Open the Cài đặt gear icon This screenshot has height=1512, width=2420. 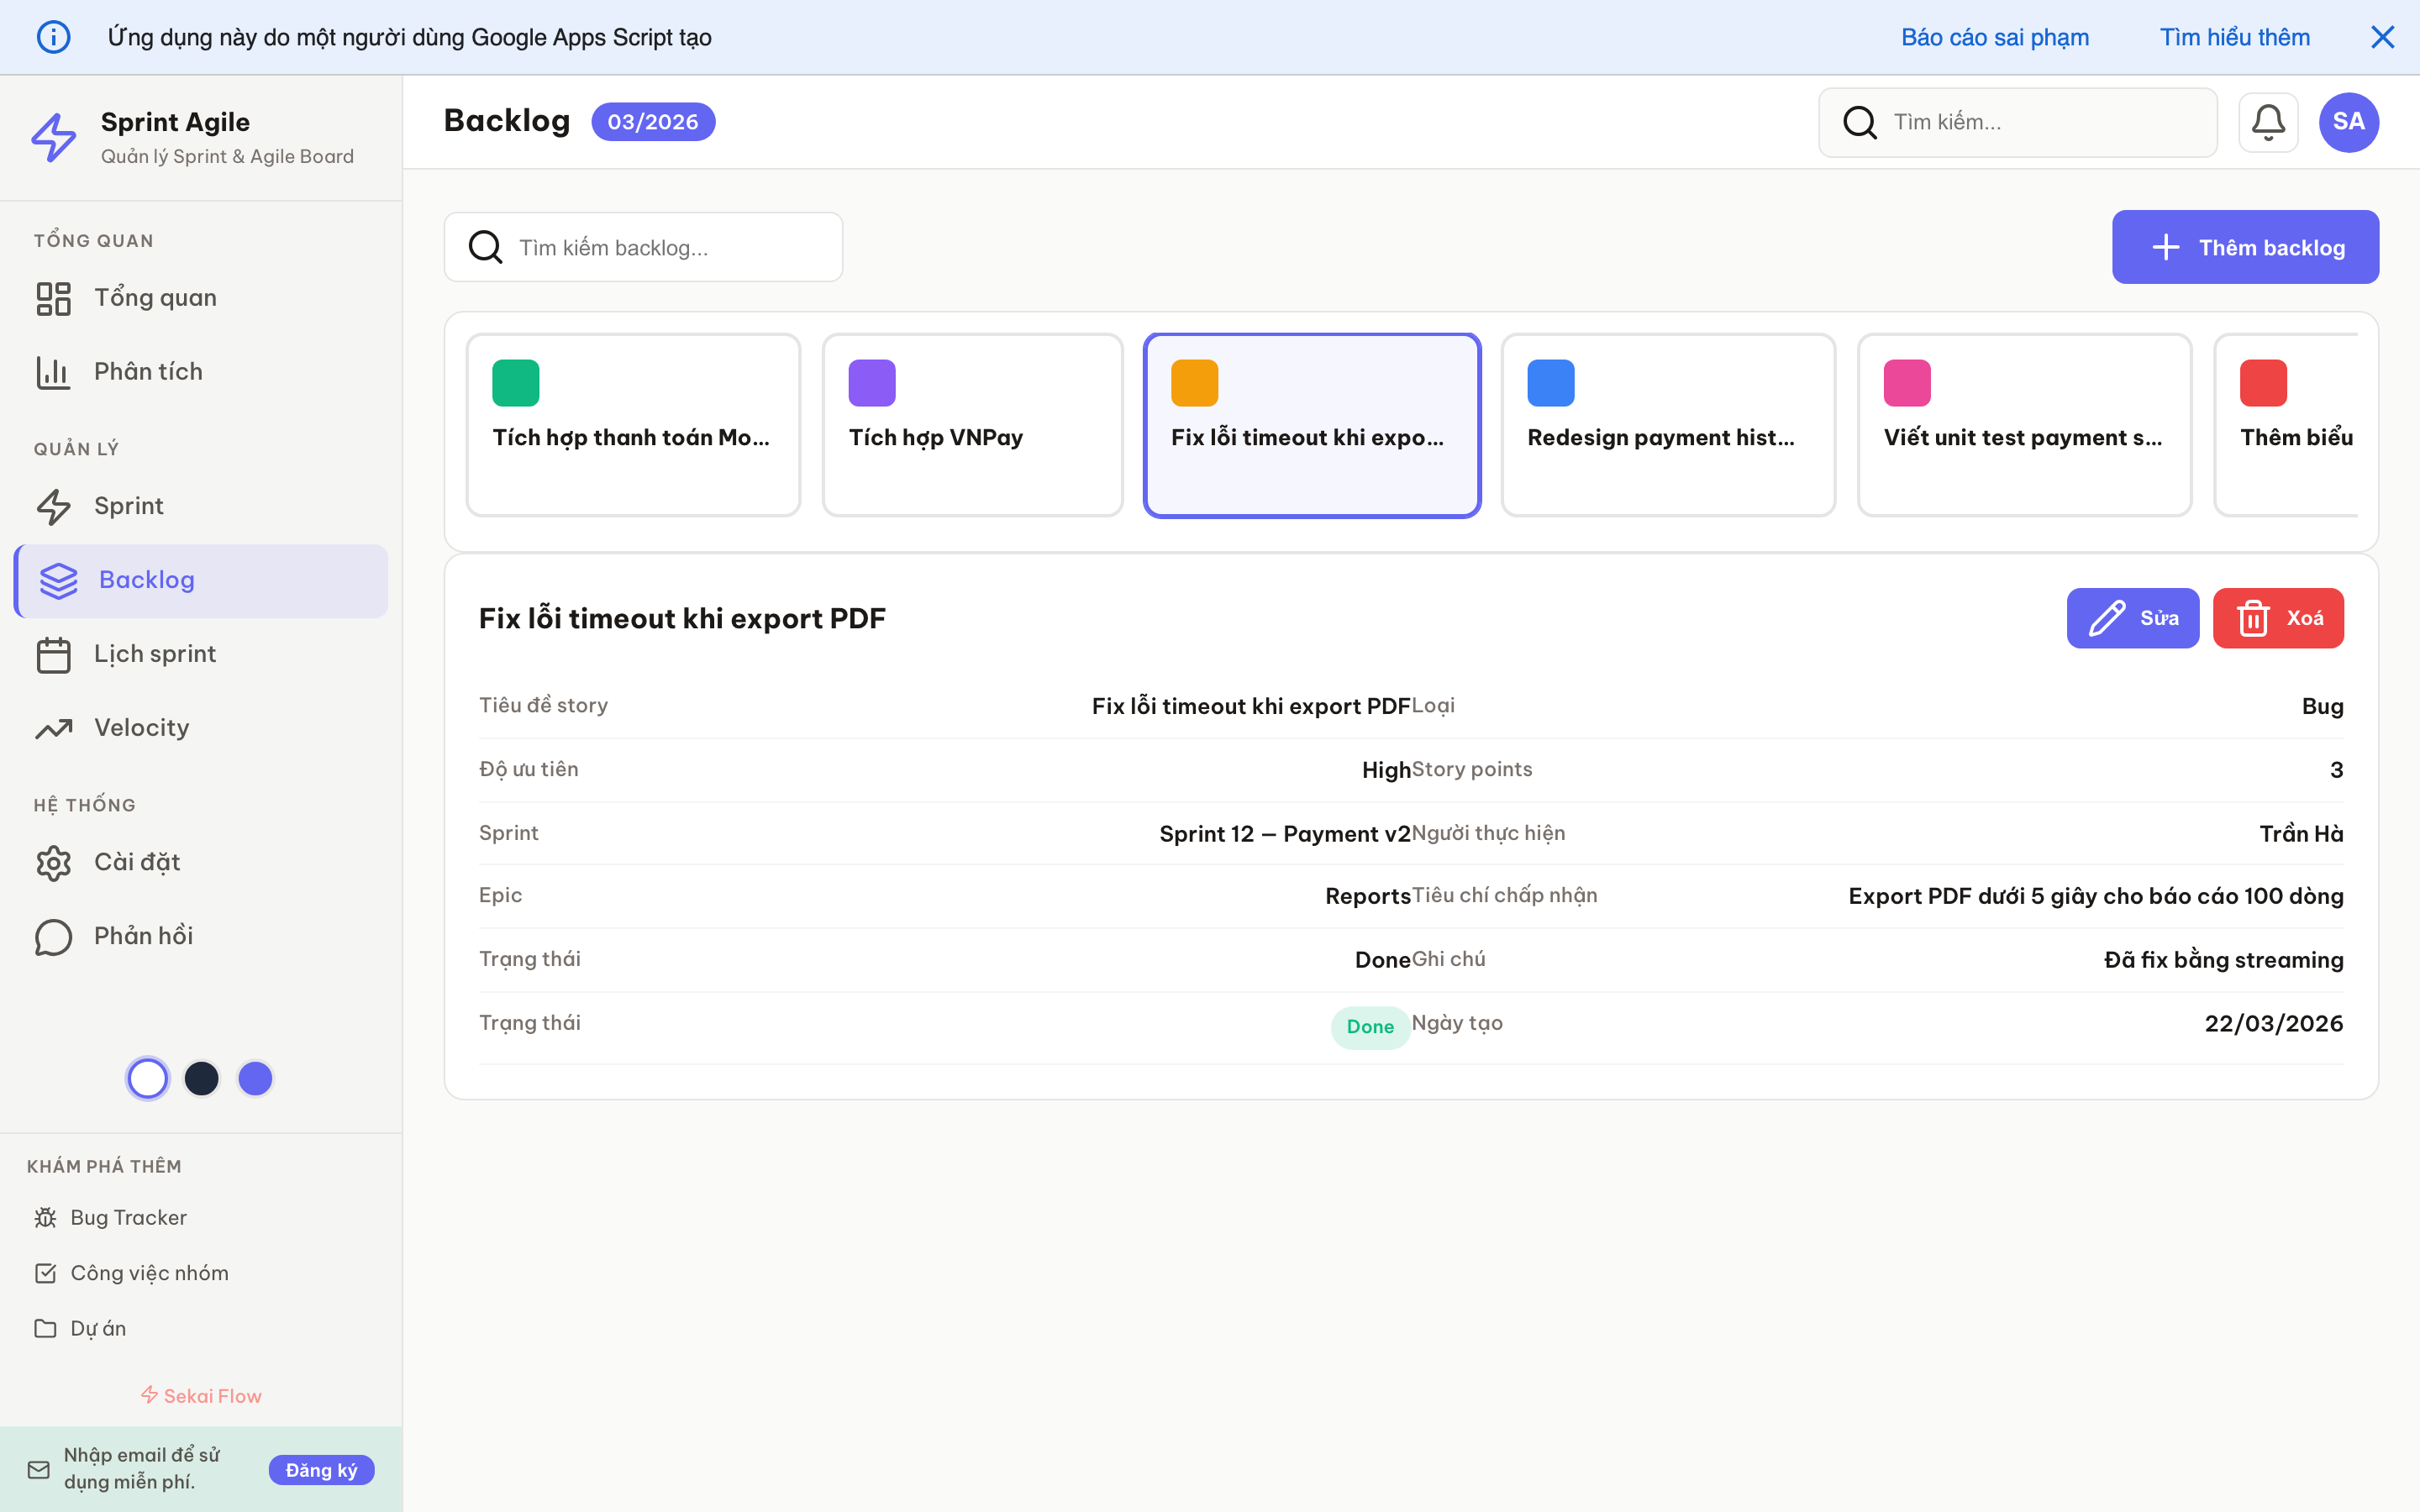click(53, 862)
